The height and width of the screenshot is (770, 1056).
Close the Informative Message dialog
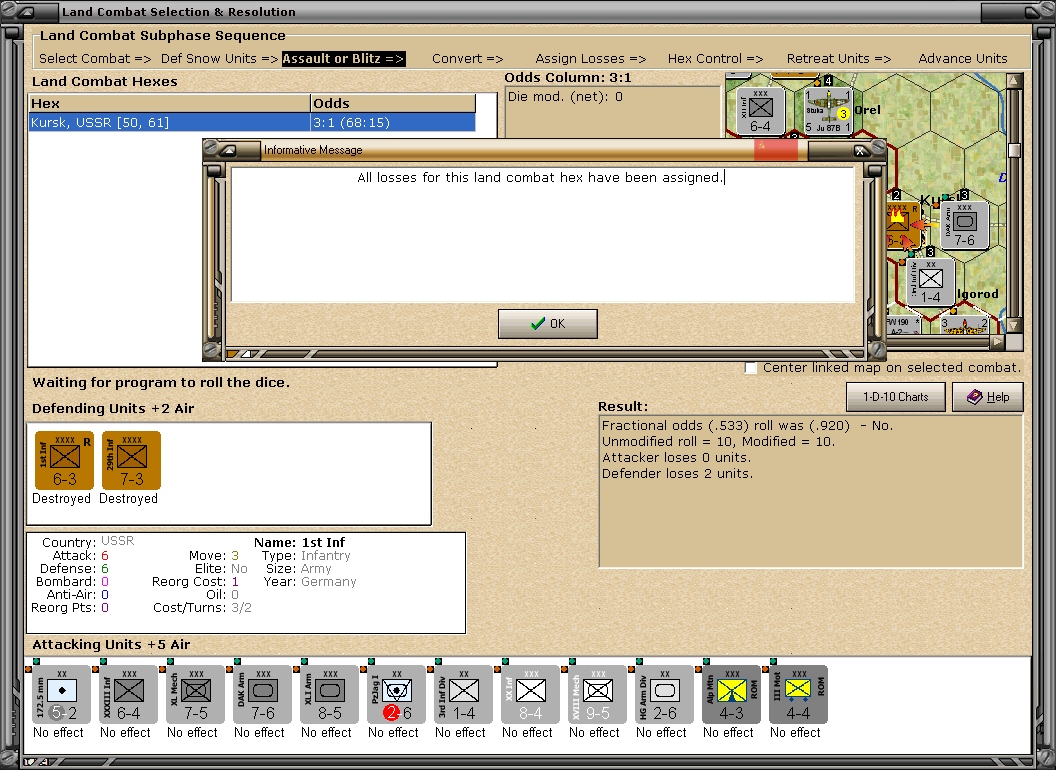click(x=860, y=150)
